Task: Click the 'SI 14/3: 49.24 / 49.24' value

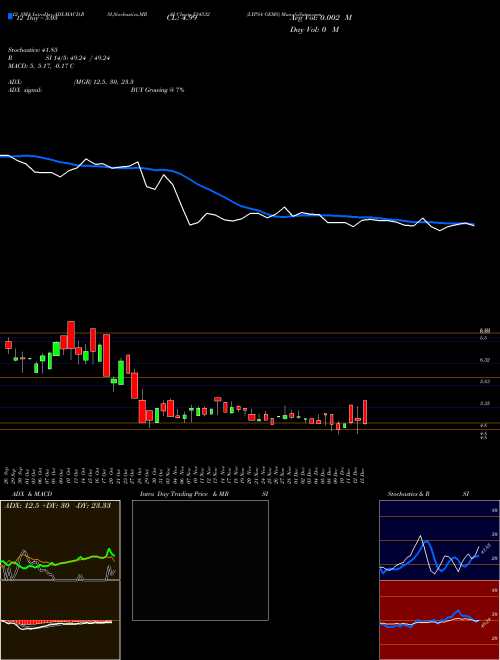Action: click(x=78, y=58)
